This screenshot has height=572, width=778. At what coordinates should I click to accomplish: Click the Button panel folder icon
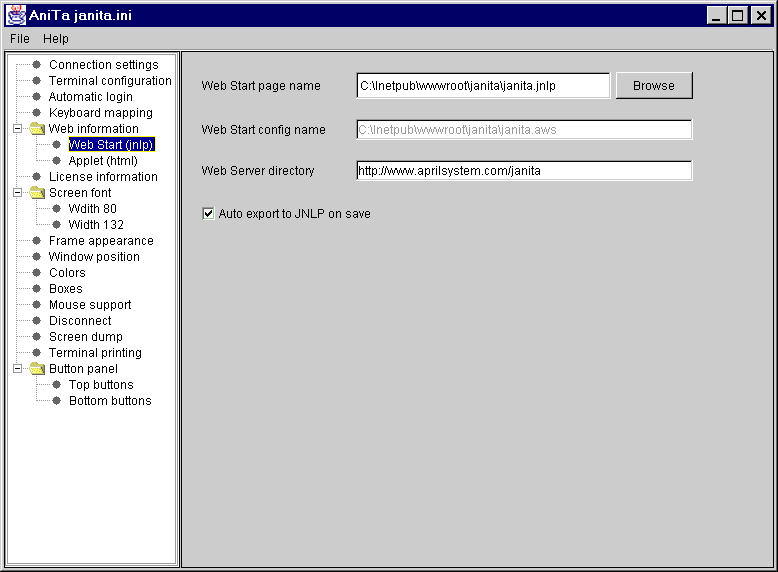point(37,369)
